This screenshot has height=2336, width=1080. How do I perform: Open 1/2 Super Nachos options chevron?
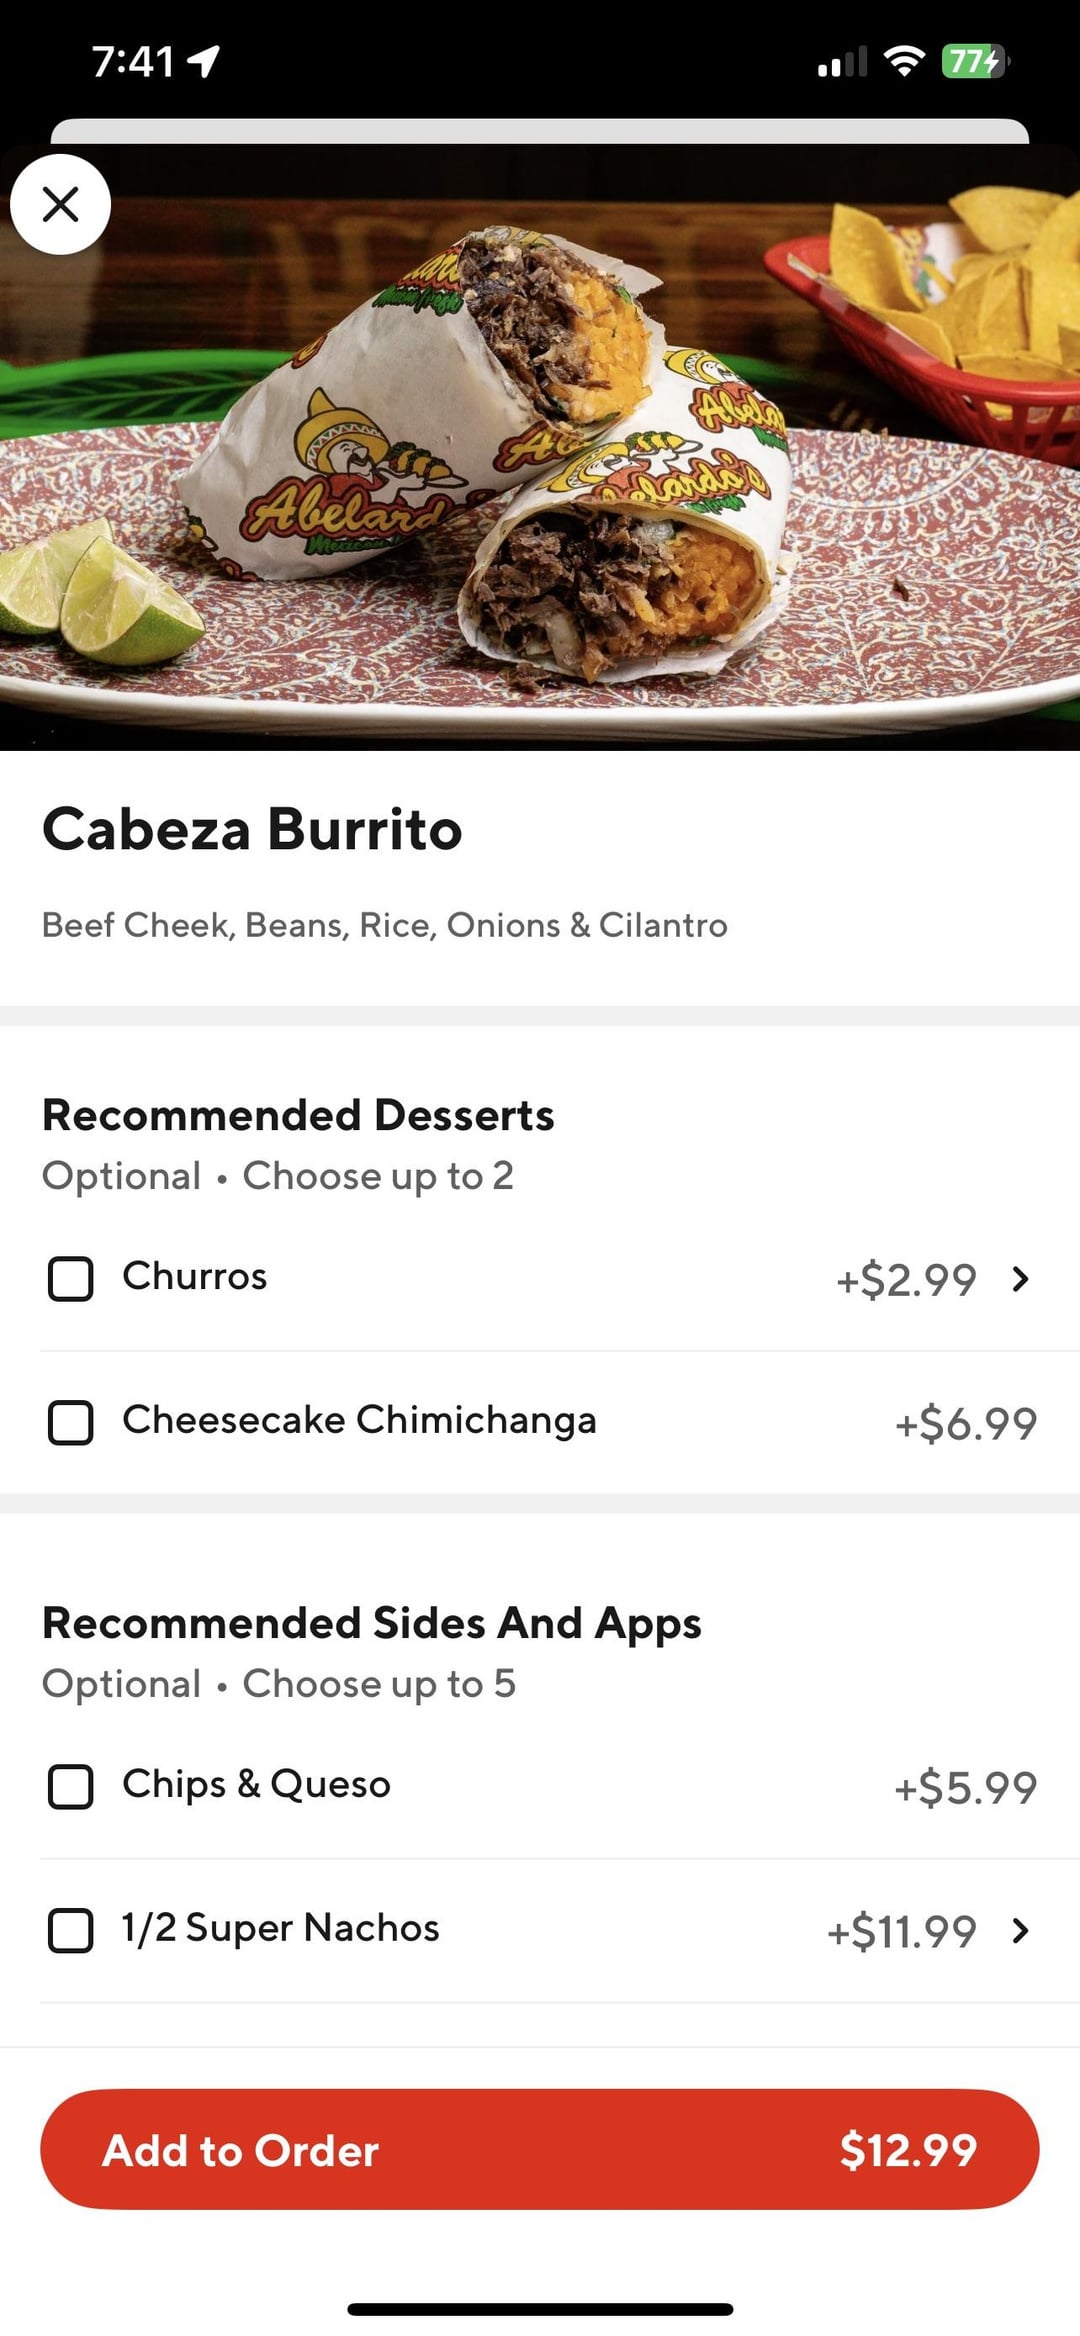[x=1020, y=1930]
